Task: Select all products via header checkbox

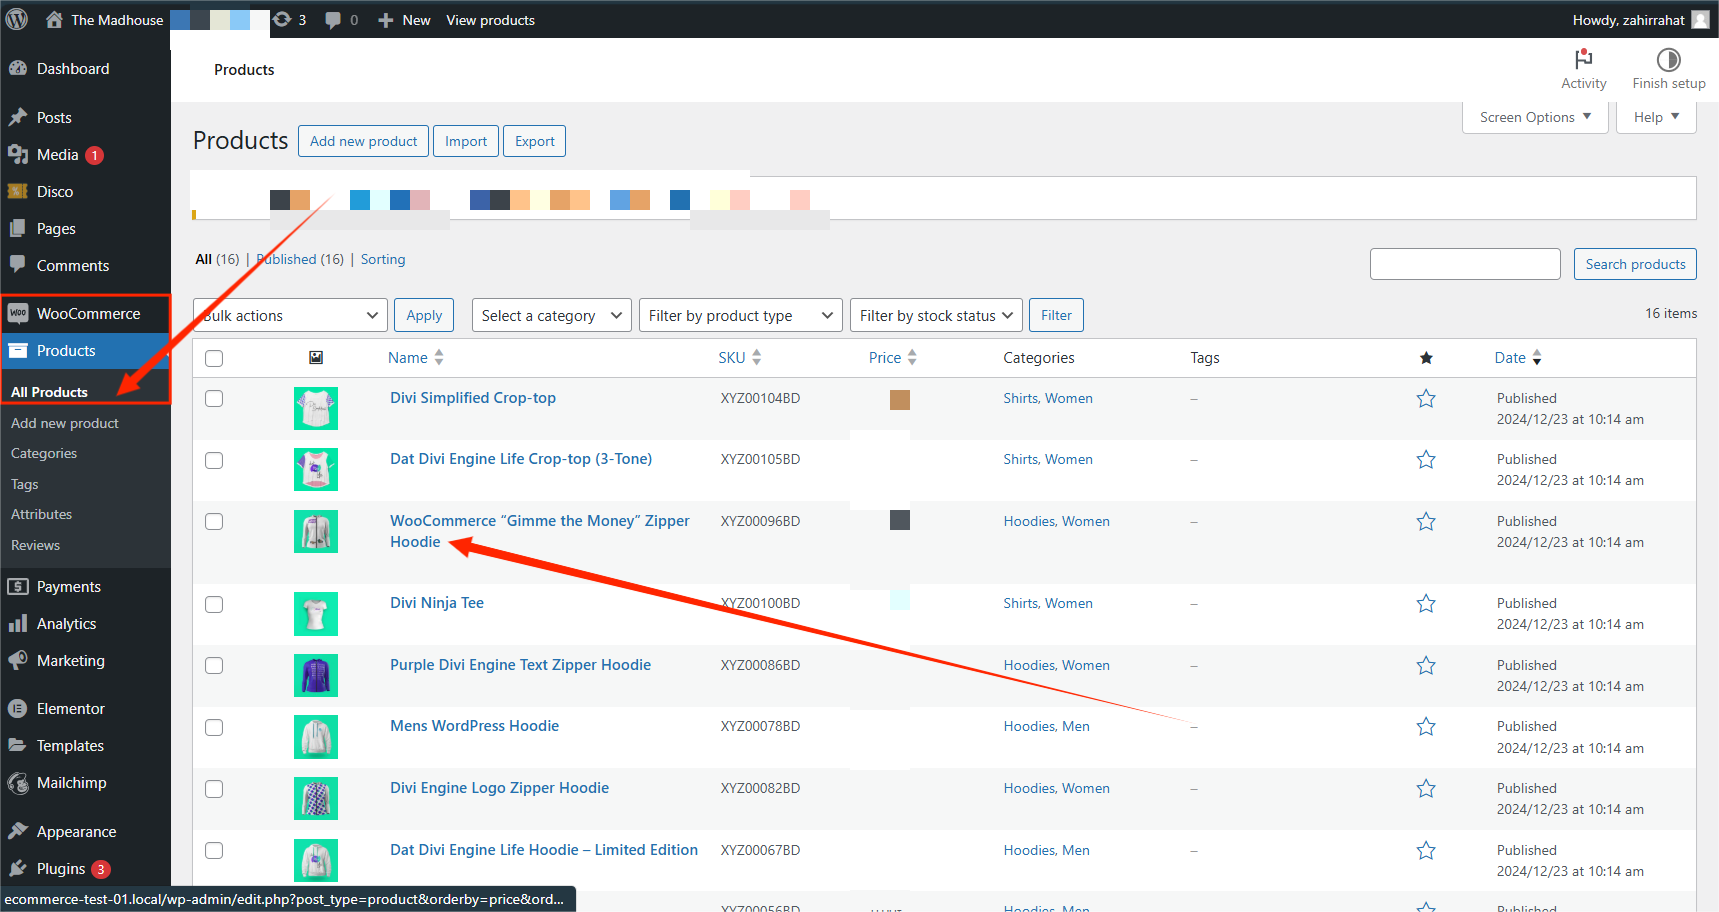Action: tap(214, 357)
